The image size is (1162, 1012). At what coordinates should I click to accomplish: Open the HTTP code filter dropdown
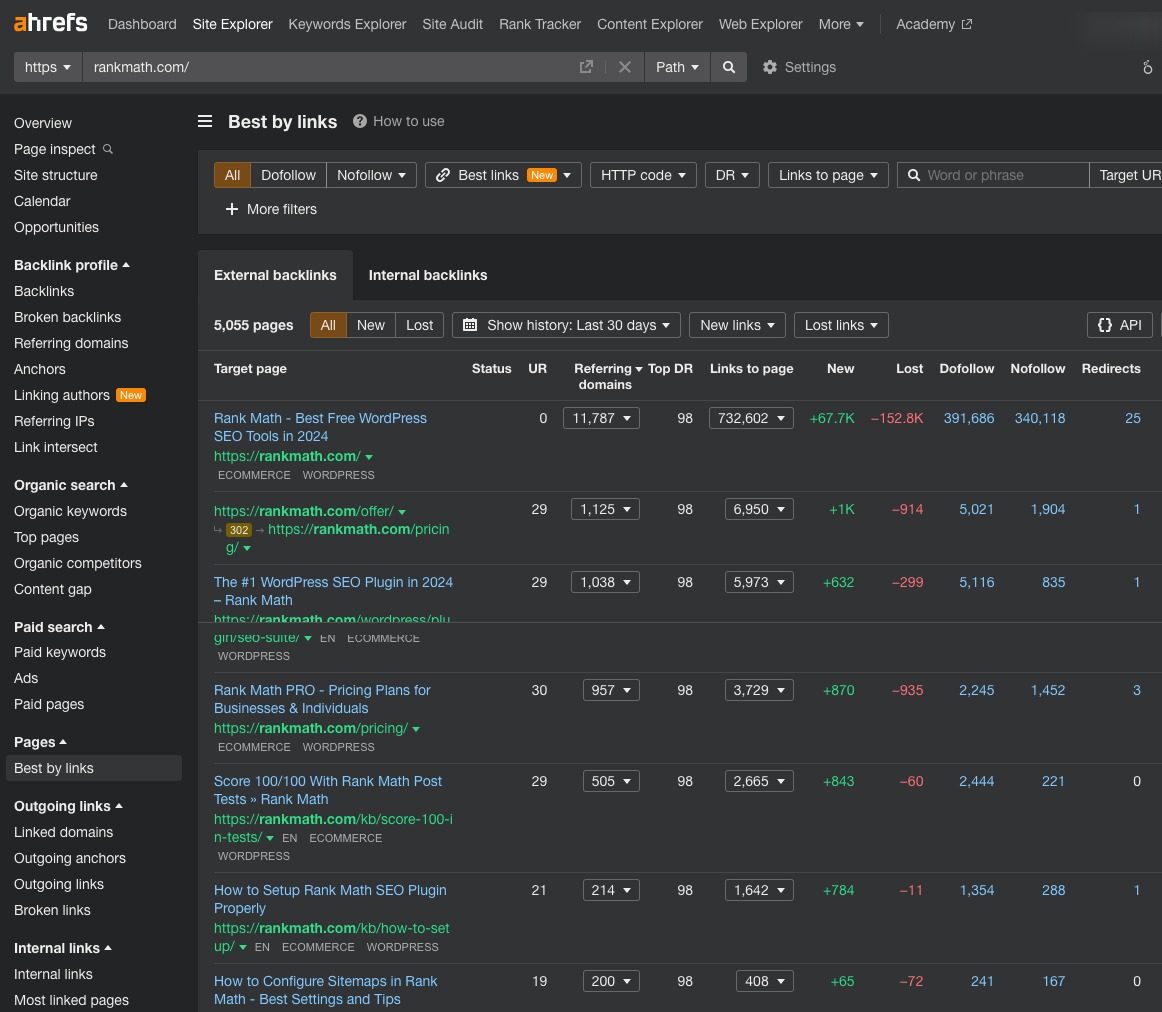click(x=643, y=176)
